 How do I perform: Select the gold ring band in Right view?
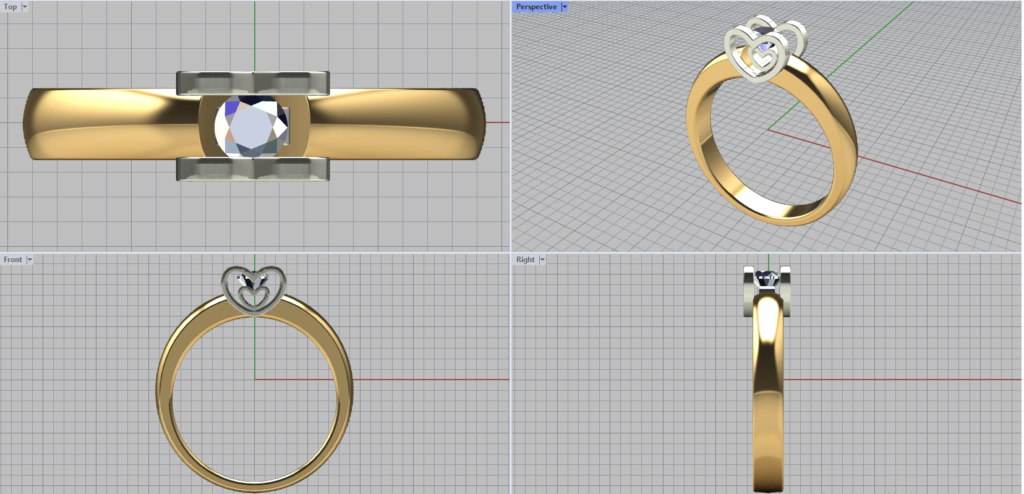pyautogui.click(x=767, y=392)
